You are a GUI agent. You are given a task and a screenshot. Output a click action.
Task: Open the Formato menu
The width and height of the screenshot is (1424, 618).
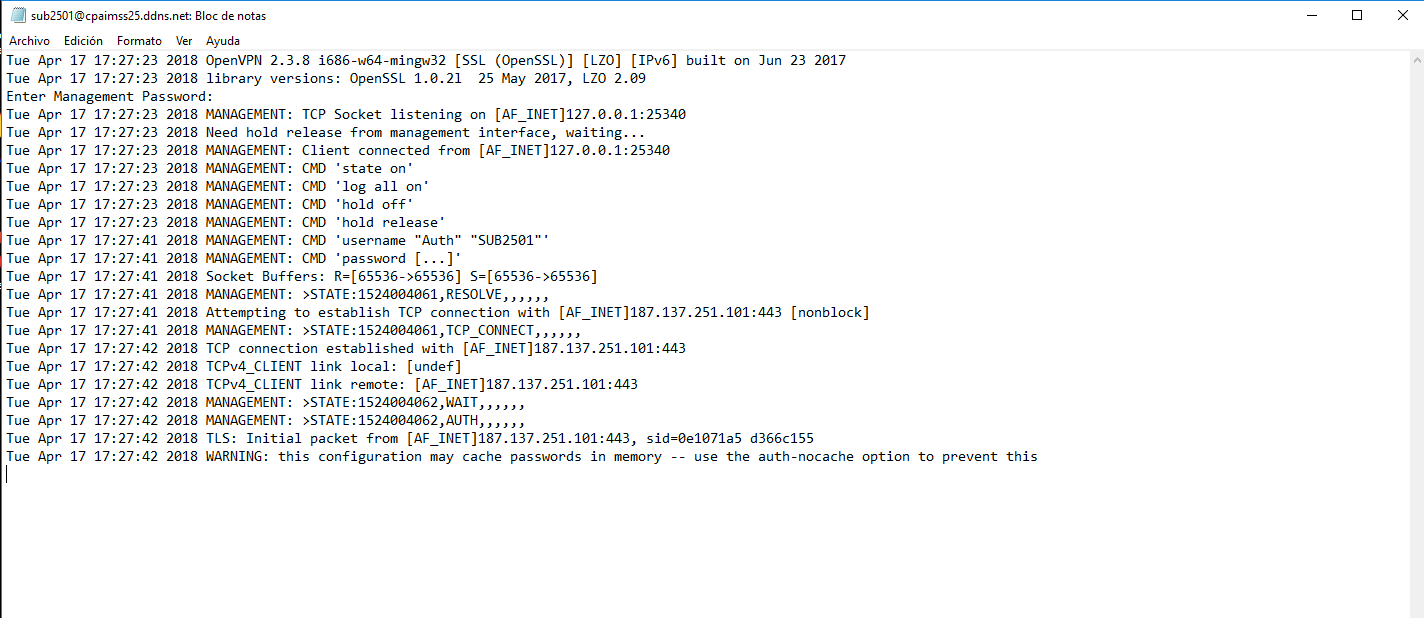(x=139, y=41)
